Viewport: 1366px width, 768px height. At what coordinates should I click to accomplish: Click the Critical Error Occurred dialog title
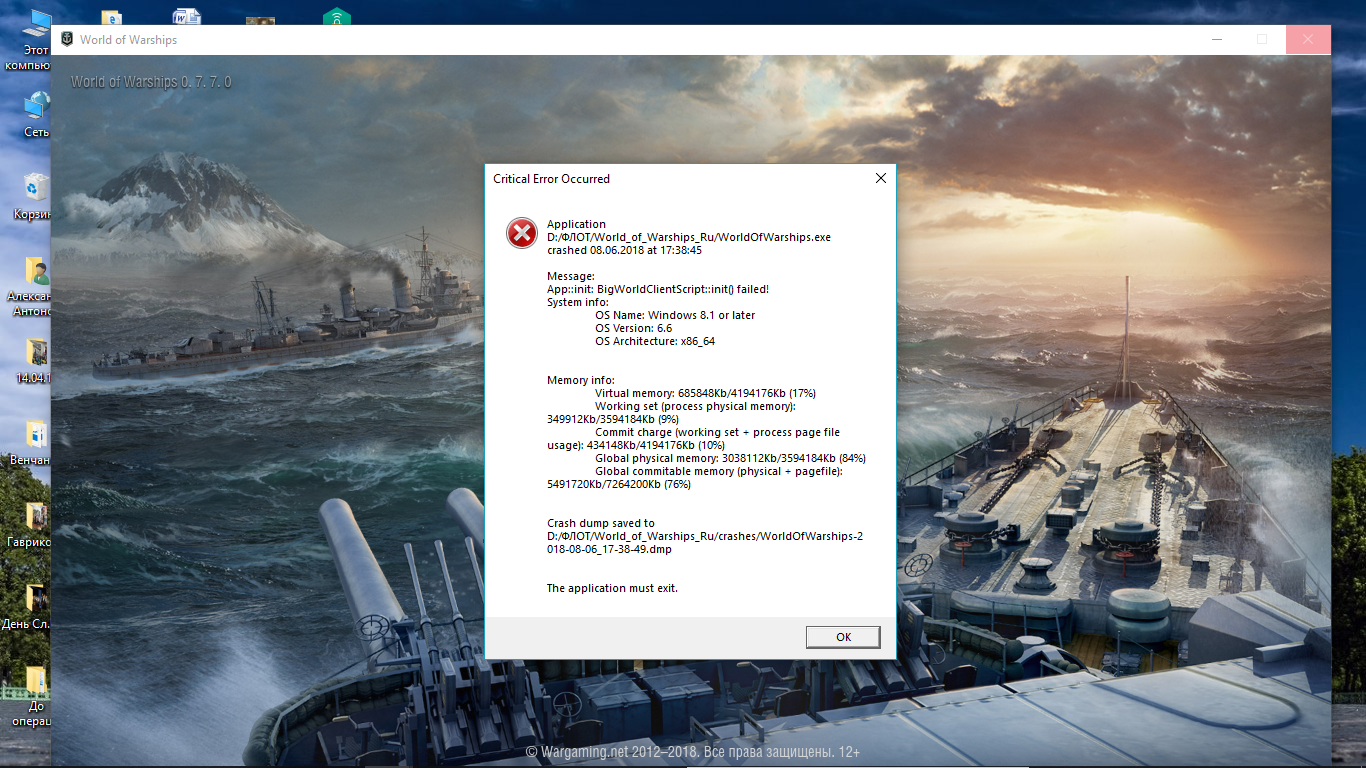[x=551, y=179]
